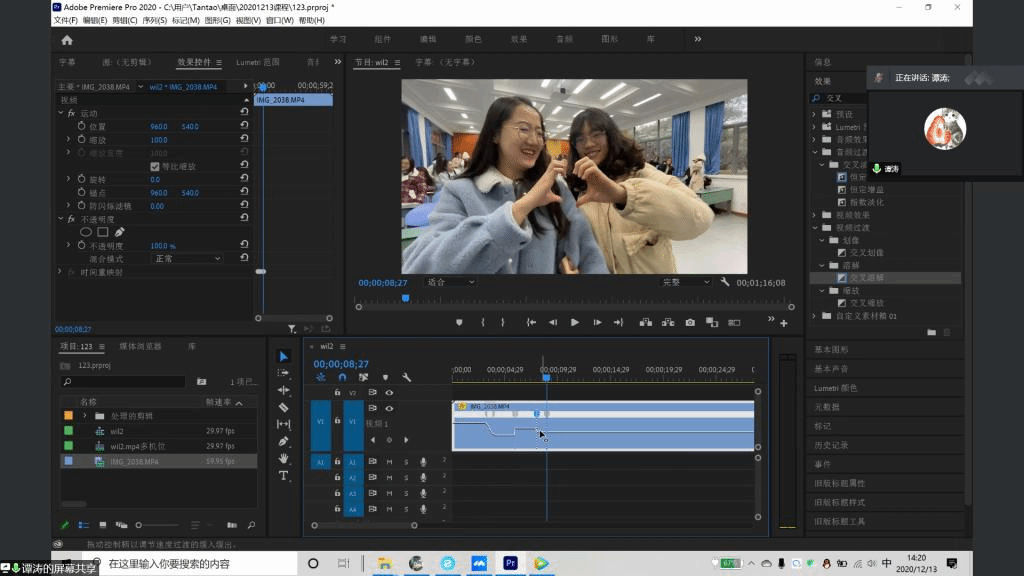Viewport: 1024px width, 576px height.
Task: Open the 混合模式 blend mode dropdown
Action: point(186,258)
